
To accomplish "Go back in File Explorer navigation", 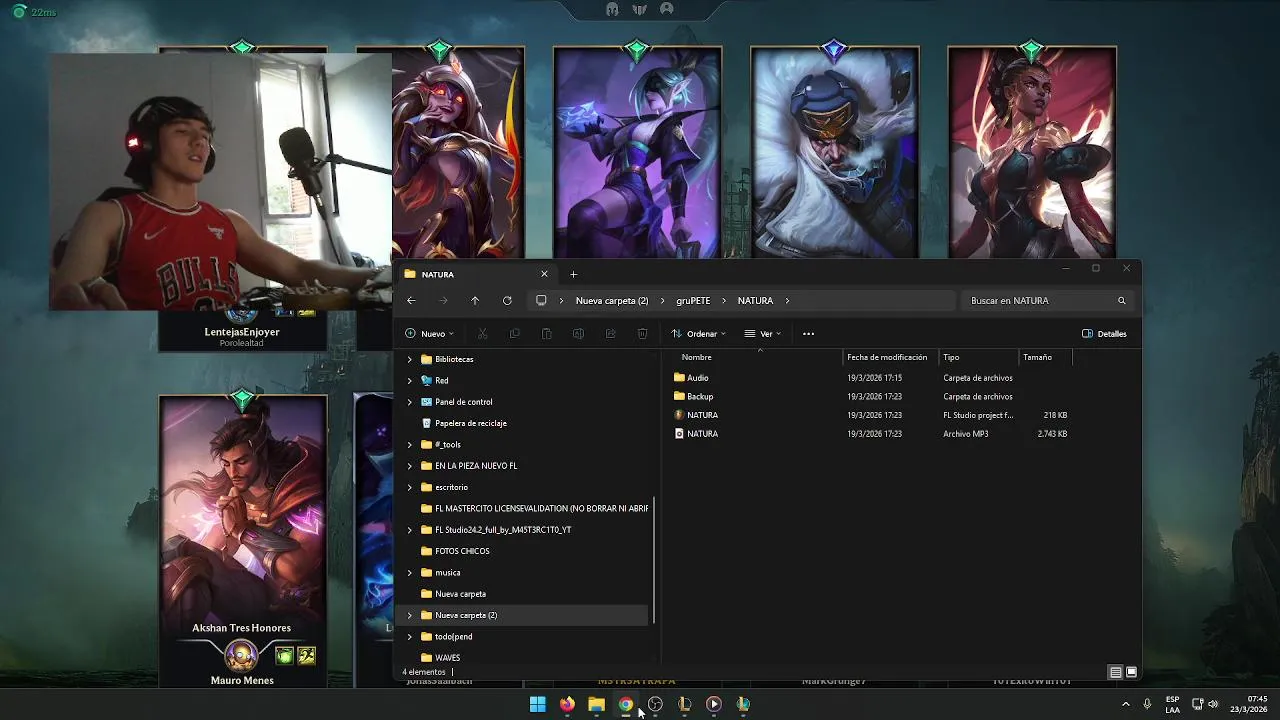I will click(411, 300).
